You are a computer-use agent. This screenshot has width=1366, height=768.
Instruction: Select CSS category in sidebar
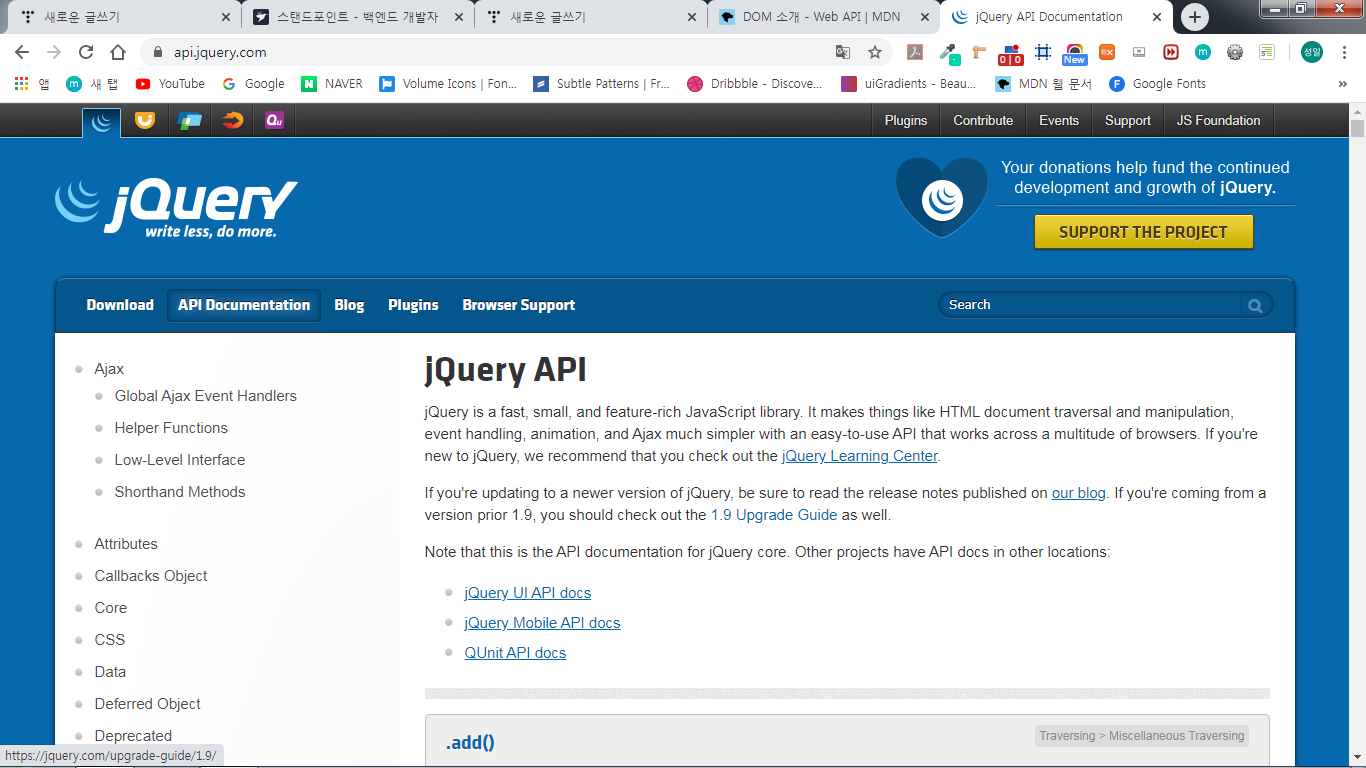pyautogui.click(x=110, y=640)
